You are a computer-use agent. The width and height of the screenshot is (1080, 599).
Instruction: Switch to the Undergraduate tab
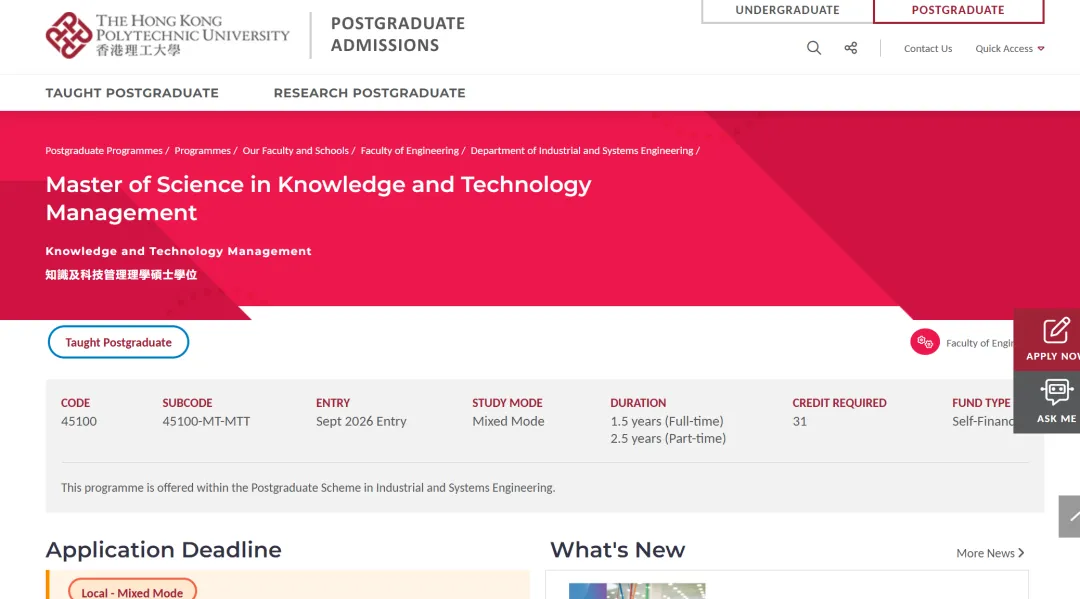(x=787, y=11)
